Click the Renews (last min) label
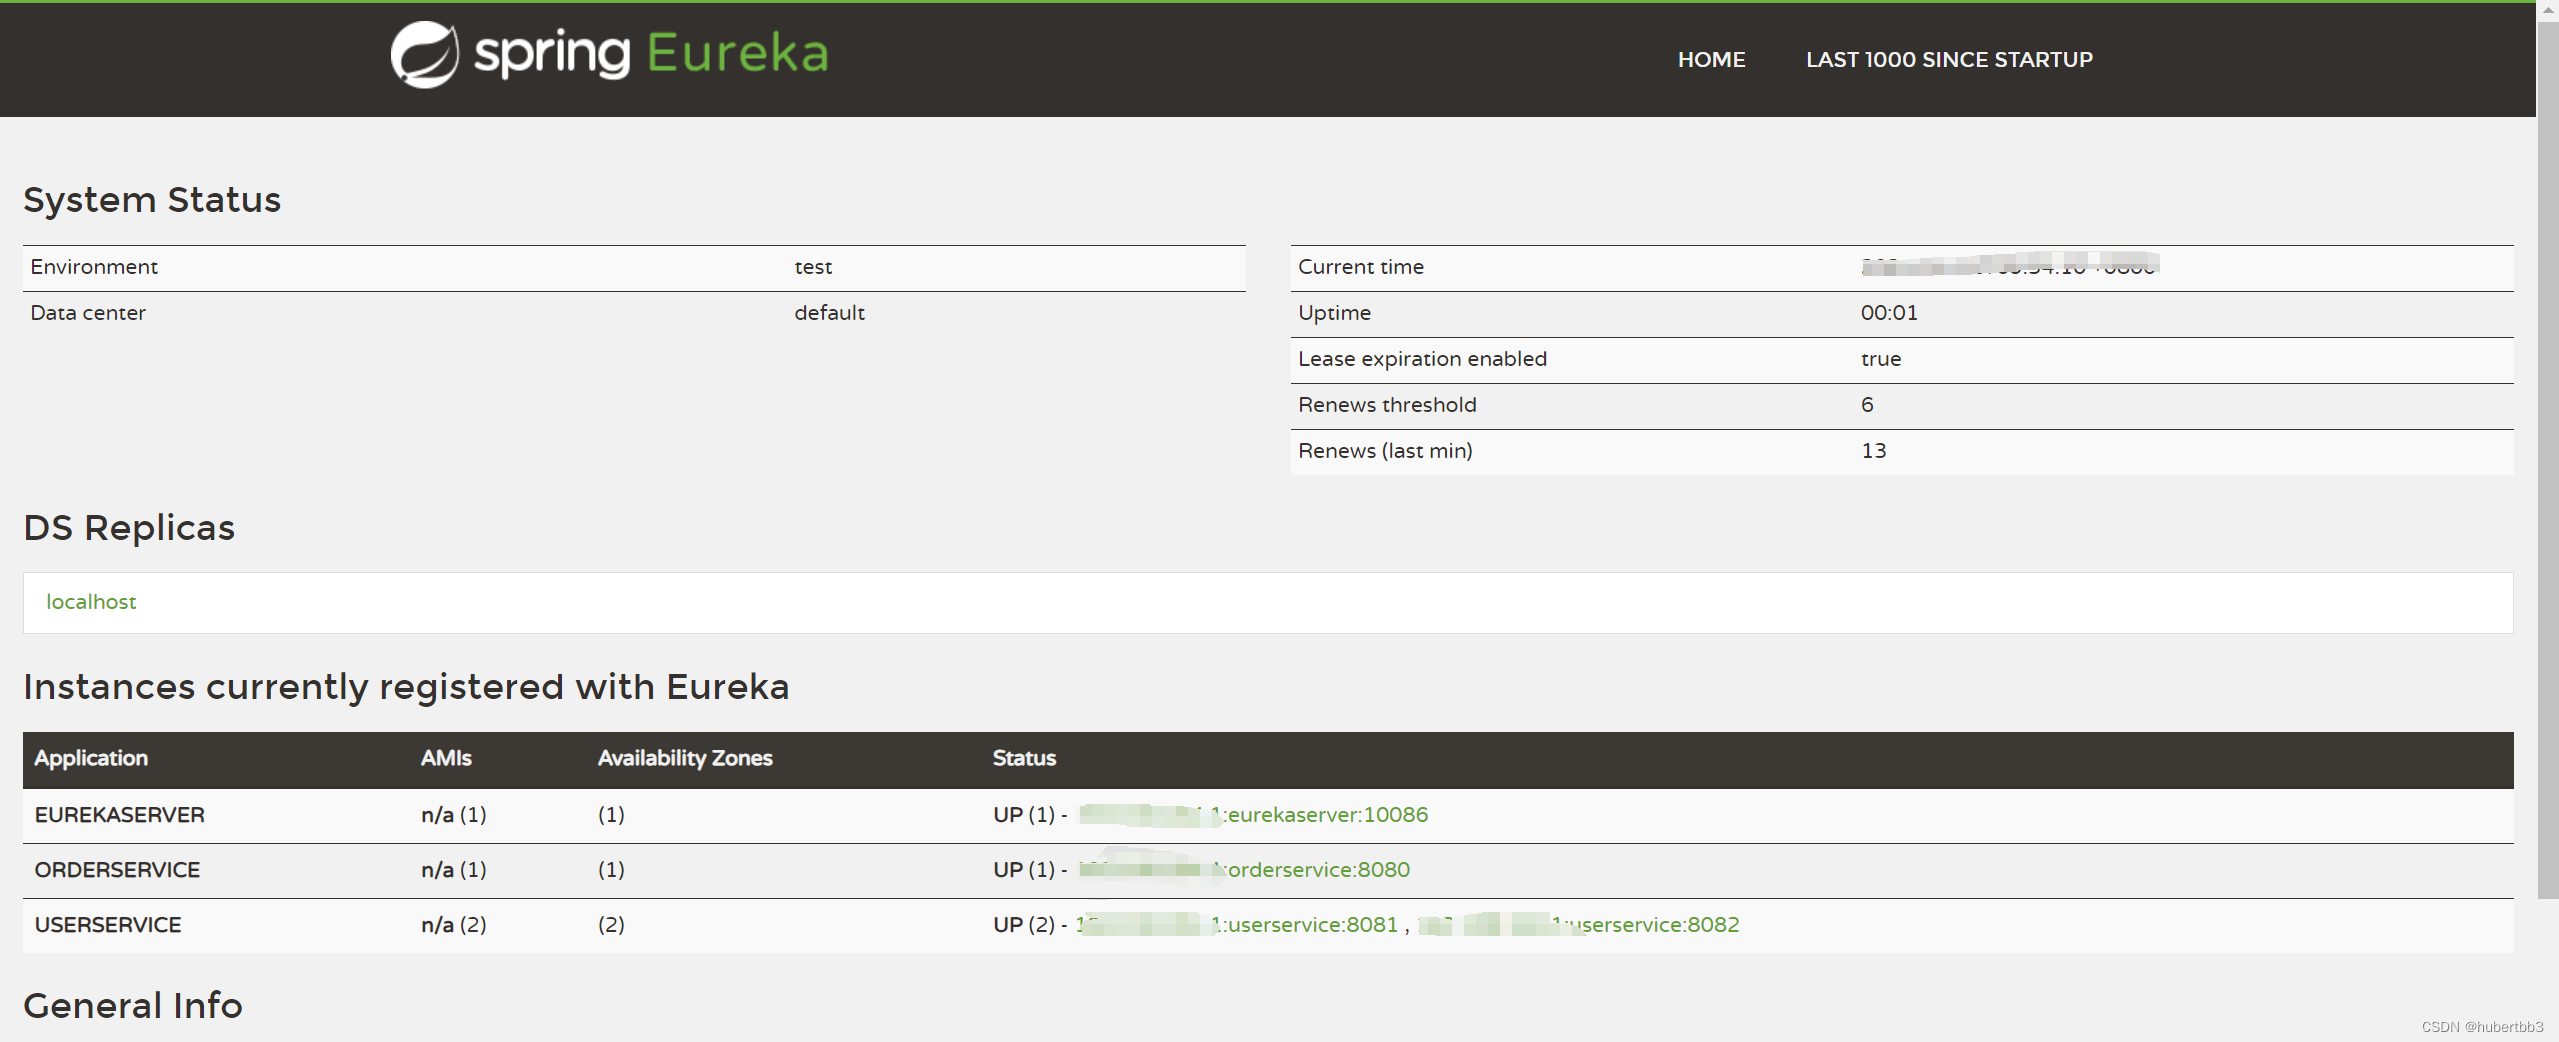The width and height of the screenshot is (2559, 1042). point(1385,451)
